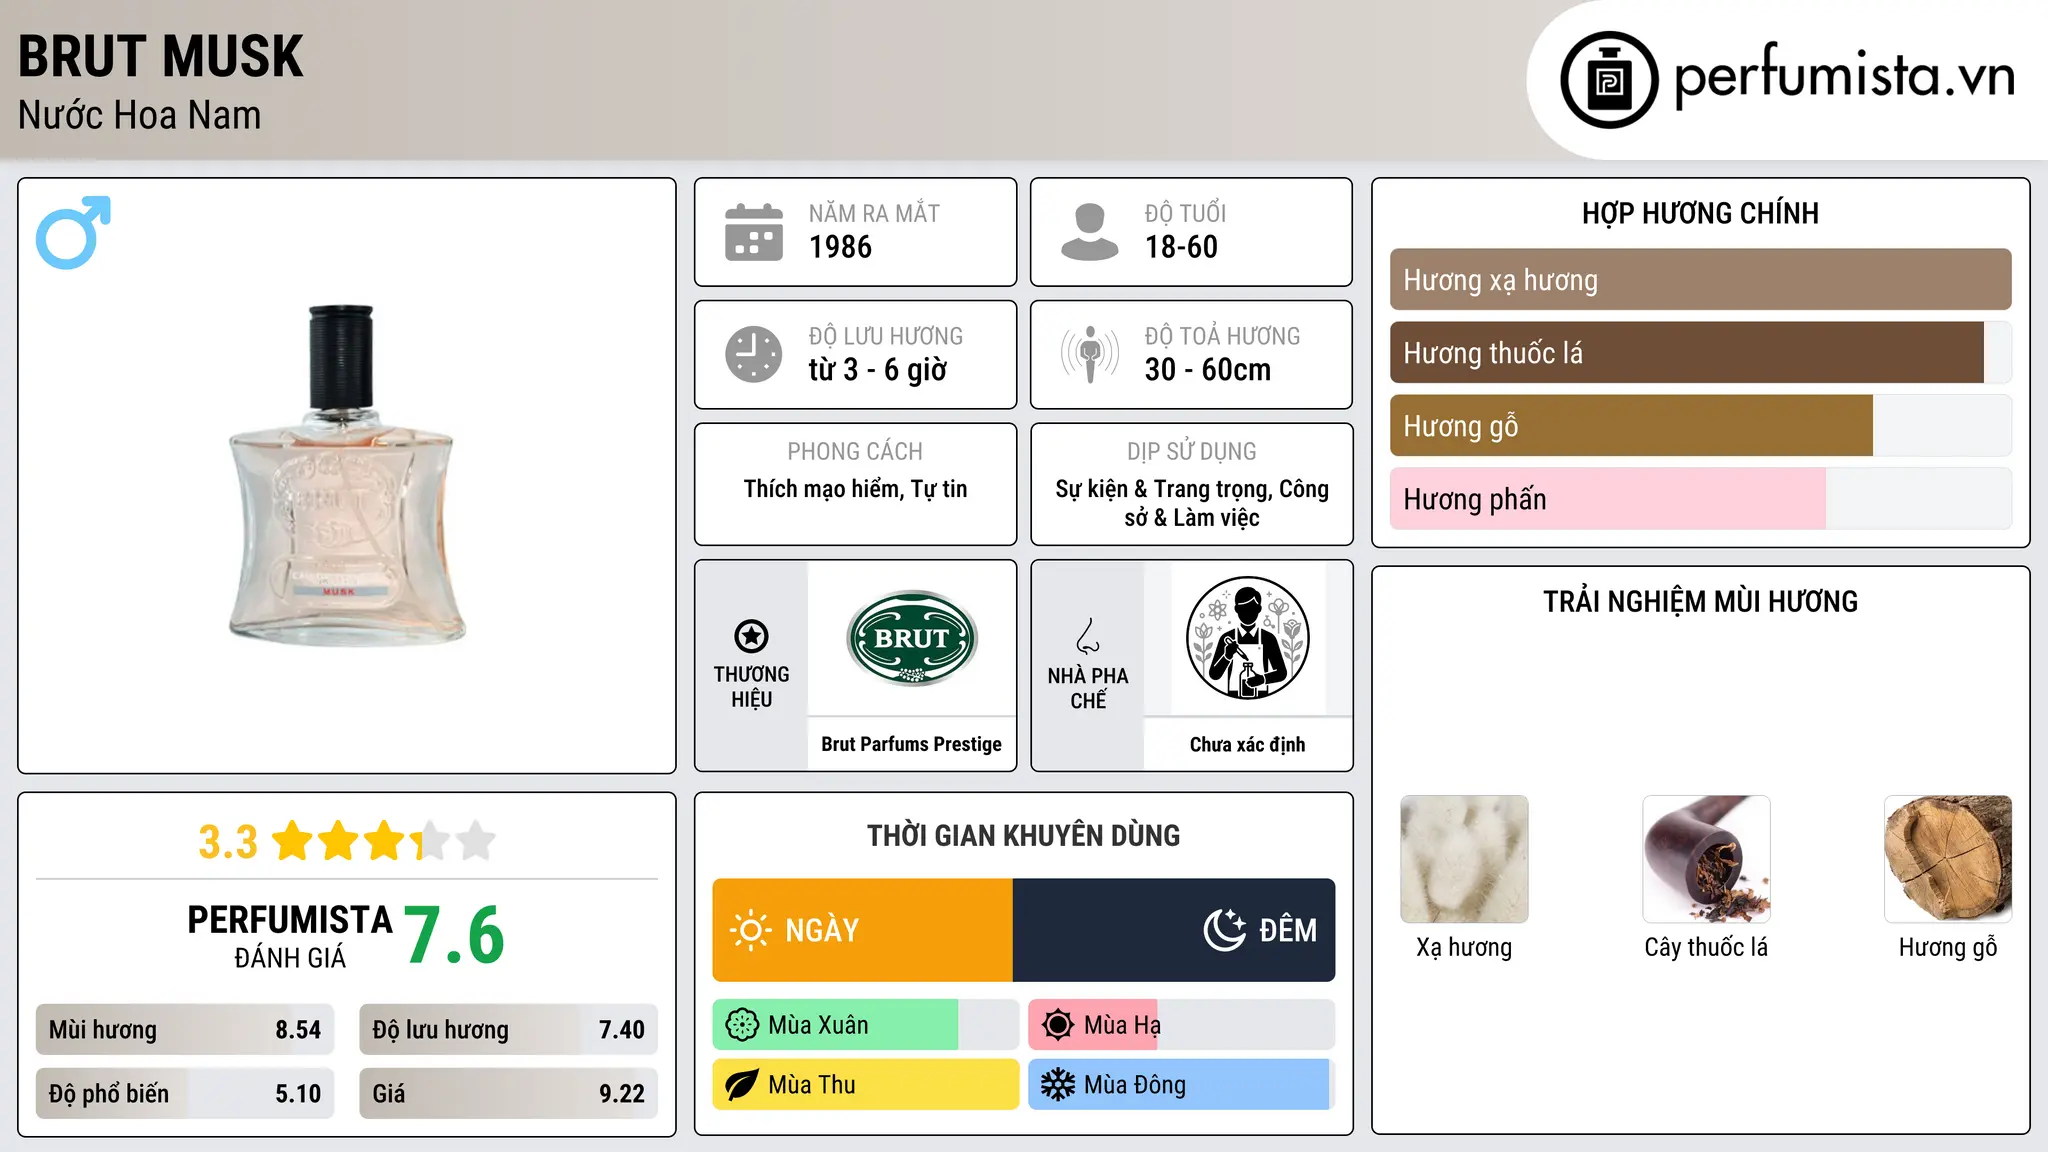
Task: Click the Brut Parfums Prestige brand name
Action: click(911, 744)
